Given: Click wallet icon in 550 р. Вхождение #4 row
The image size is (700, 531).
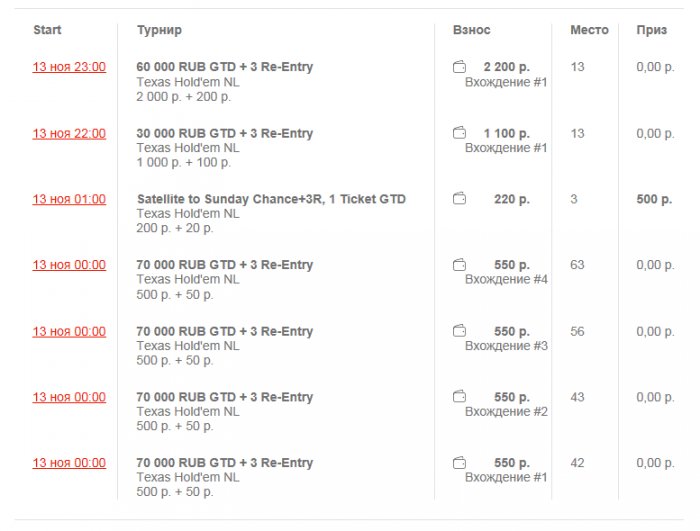Looking at the screenshot, I should click(x=459, y=265).
